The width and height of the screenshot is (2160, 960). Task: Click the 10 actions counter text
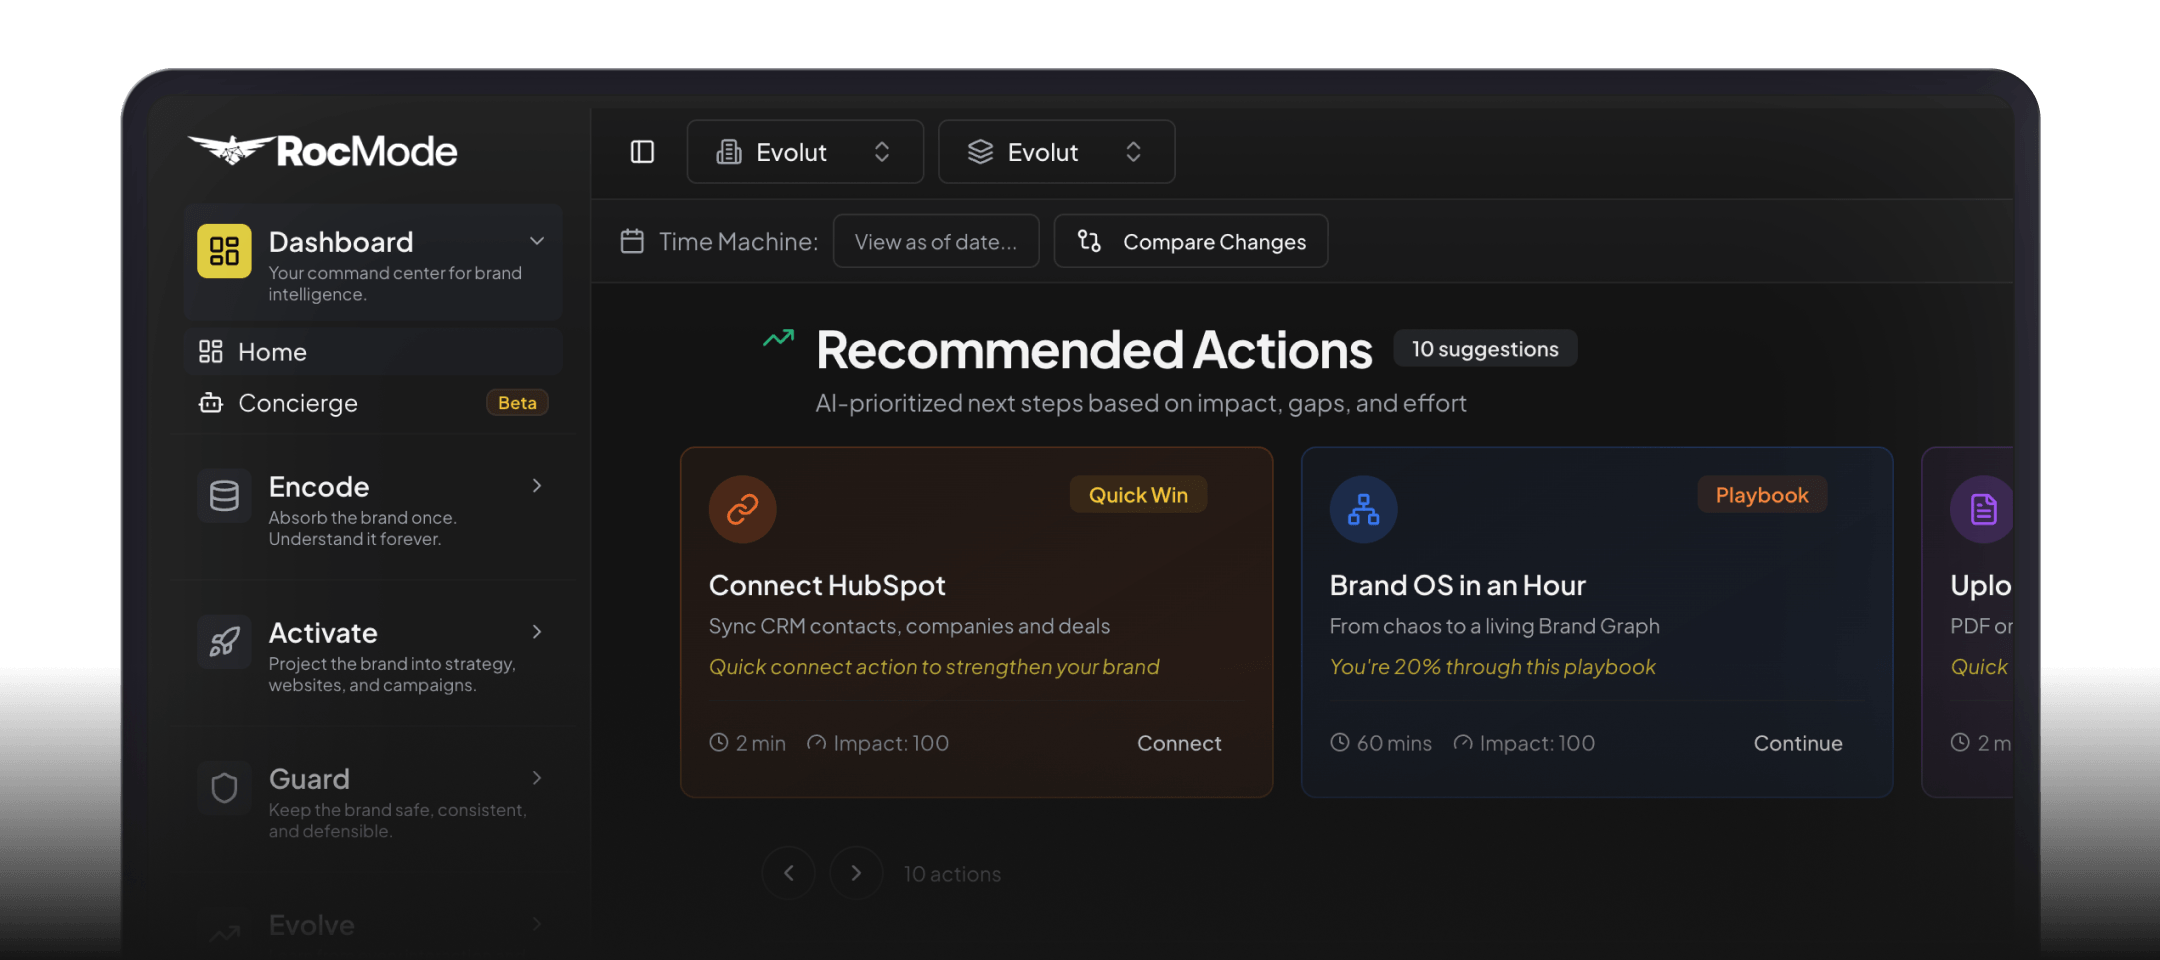pos(952,874)
